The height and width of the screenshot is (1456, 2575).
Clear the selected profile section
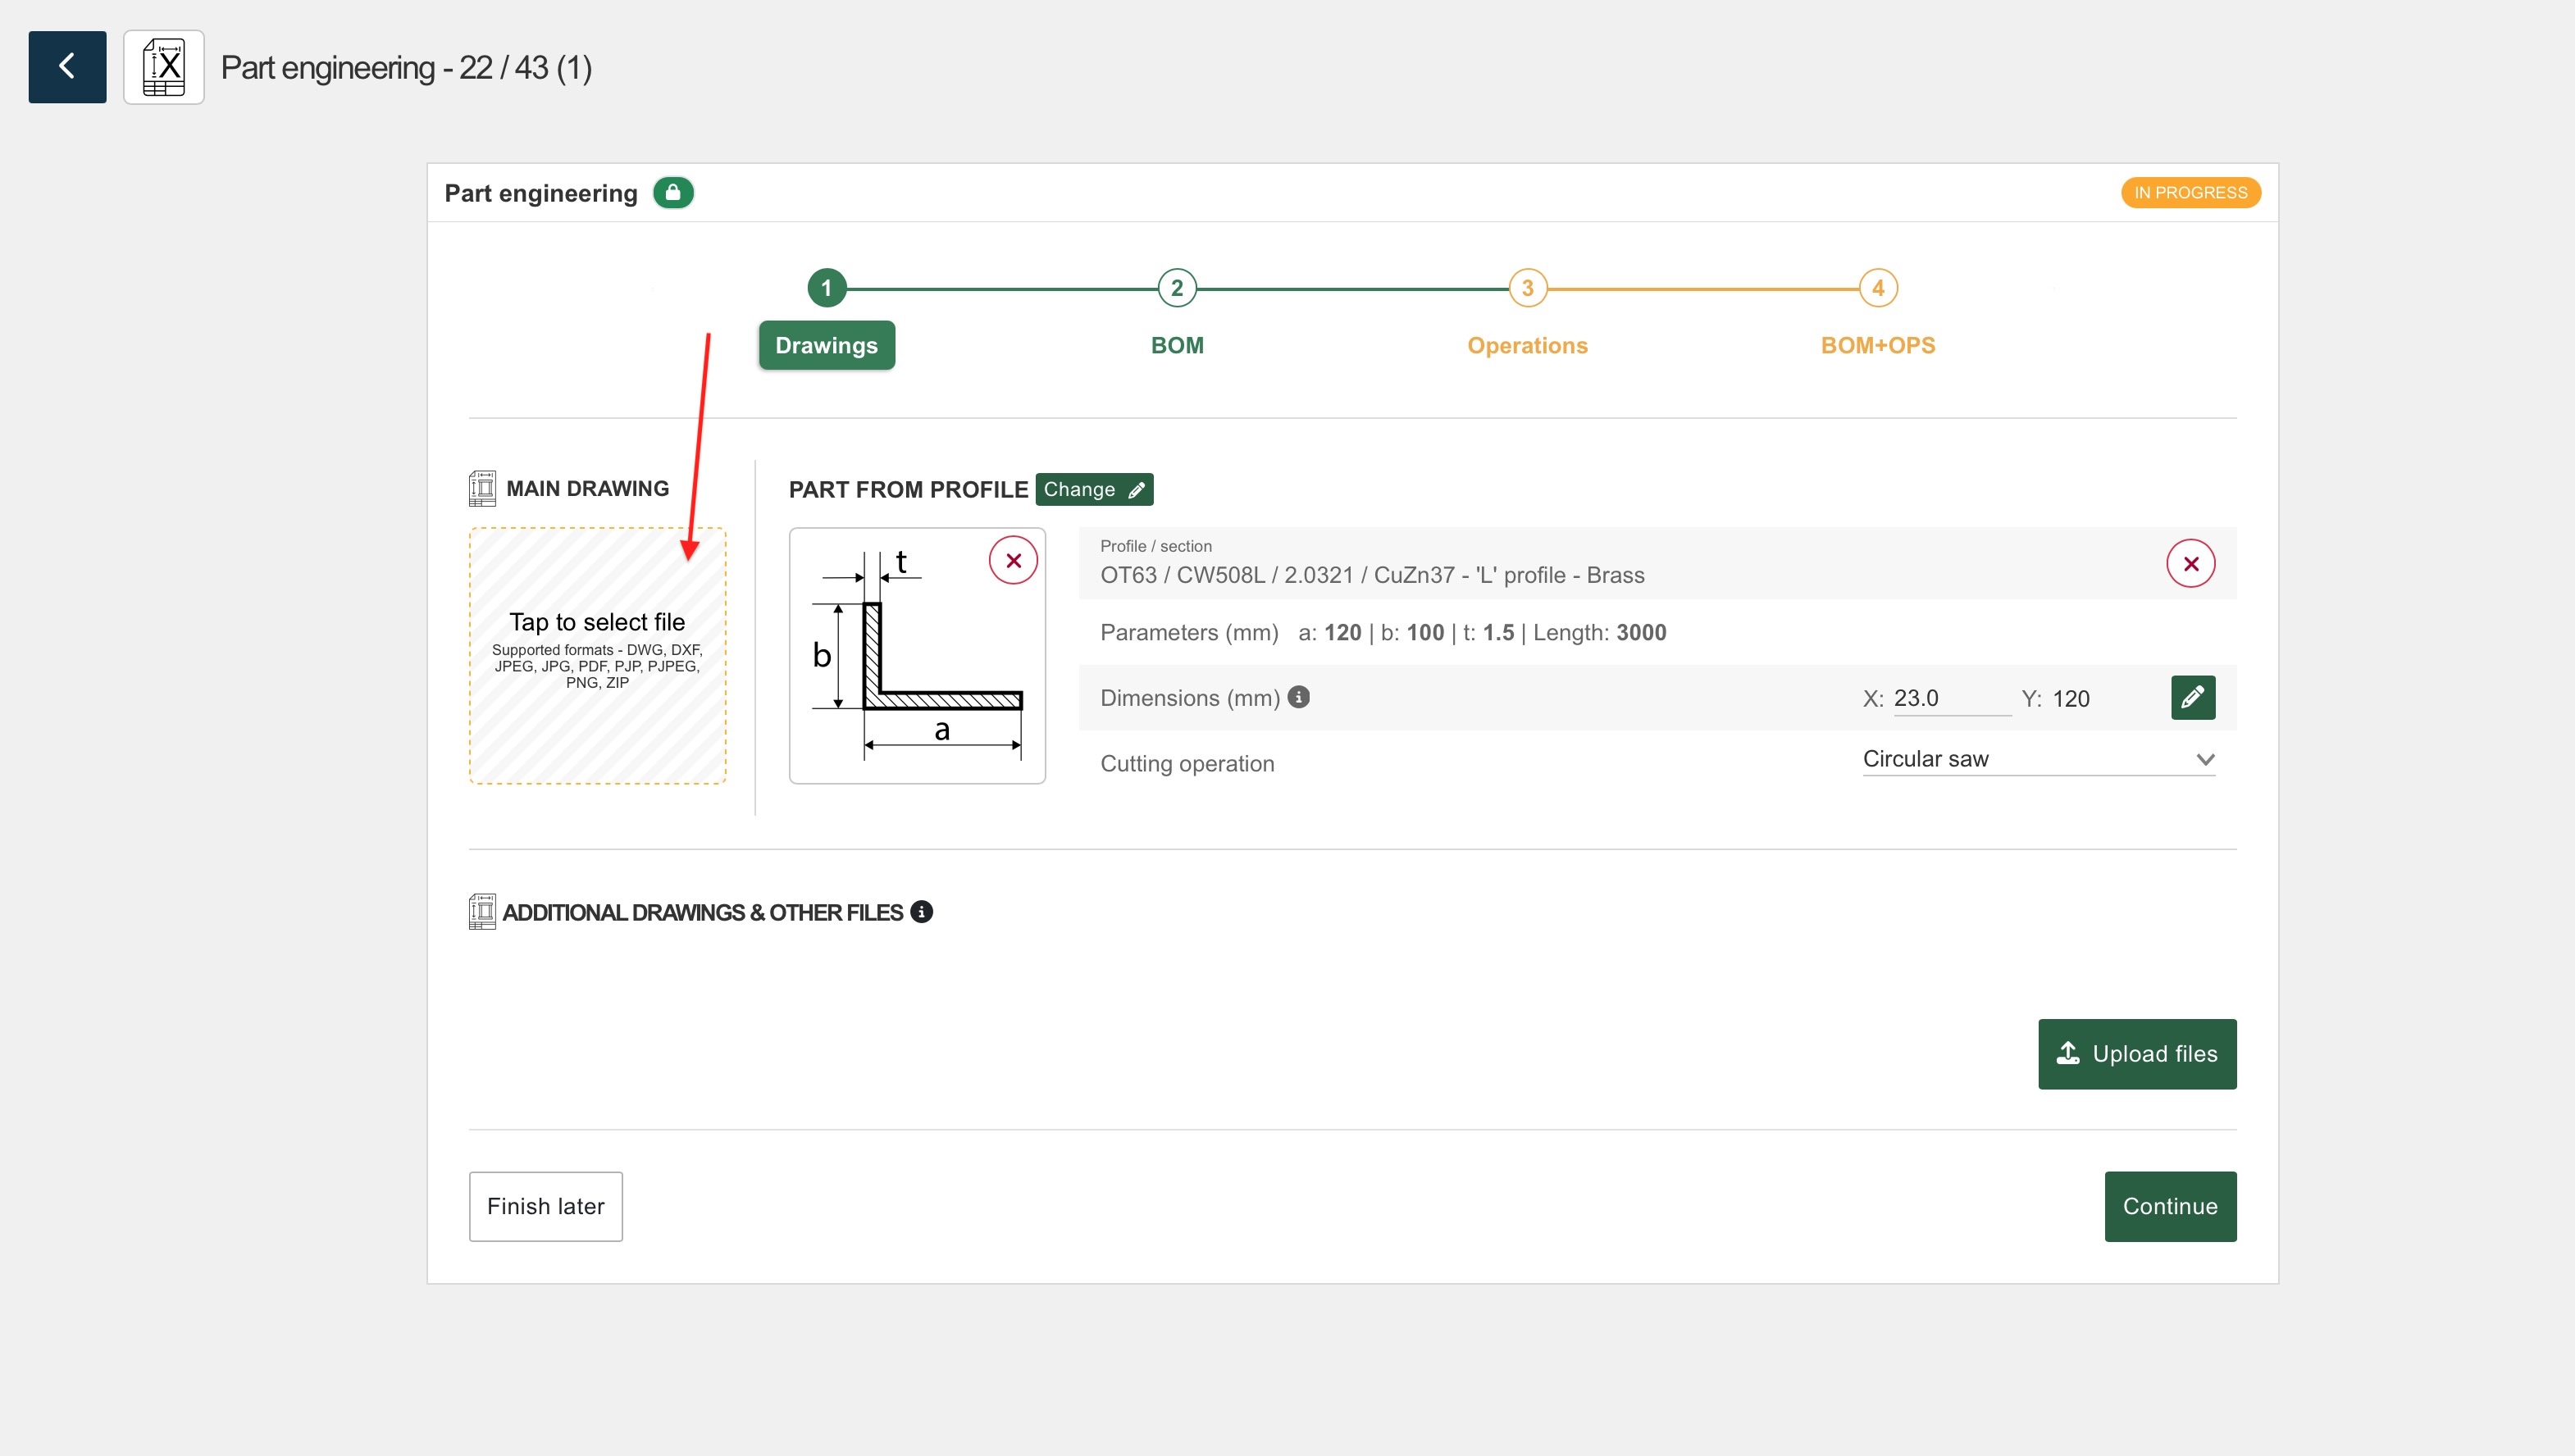pyautogui.click(x=2190, y=564)
